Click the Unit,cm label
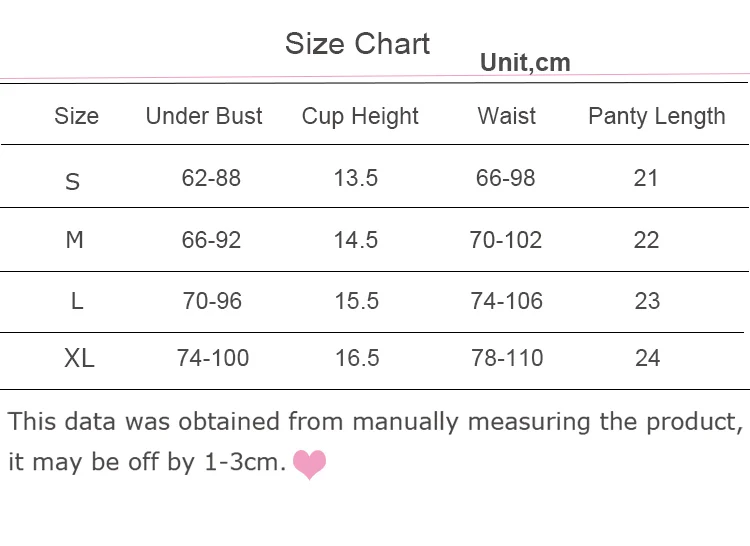The height and width of the screenshot is (546, 750). 525,63
